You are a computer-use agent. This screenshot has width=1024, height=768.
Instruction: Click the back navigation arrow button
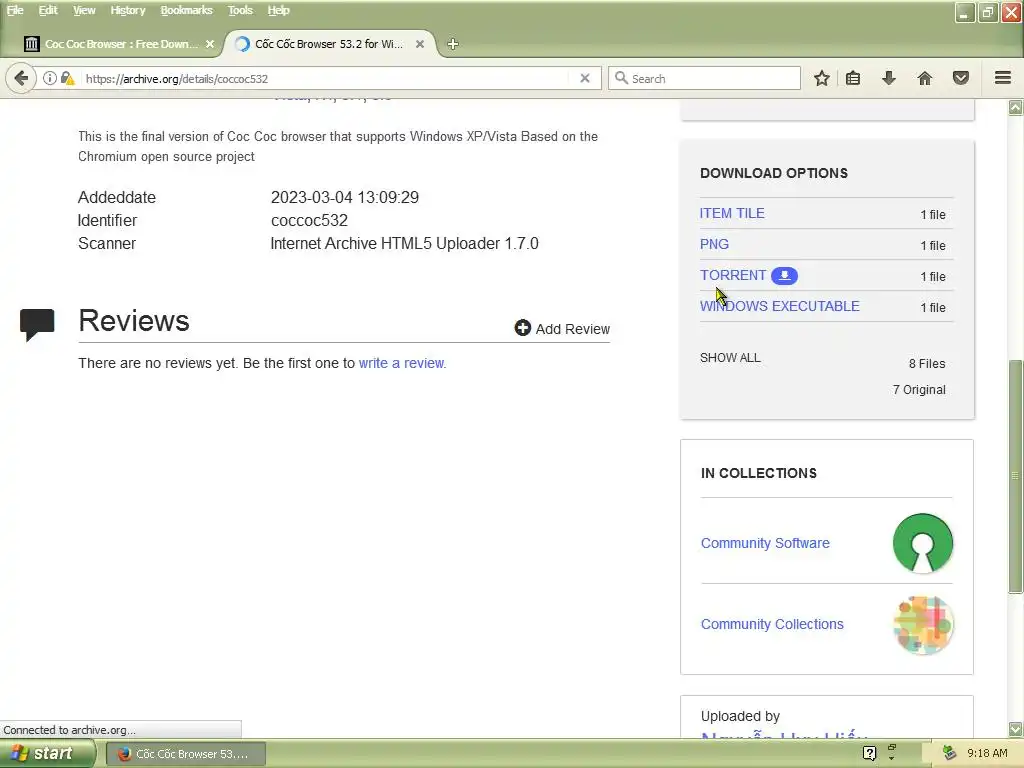tap(21, 78)
